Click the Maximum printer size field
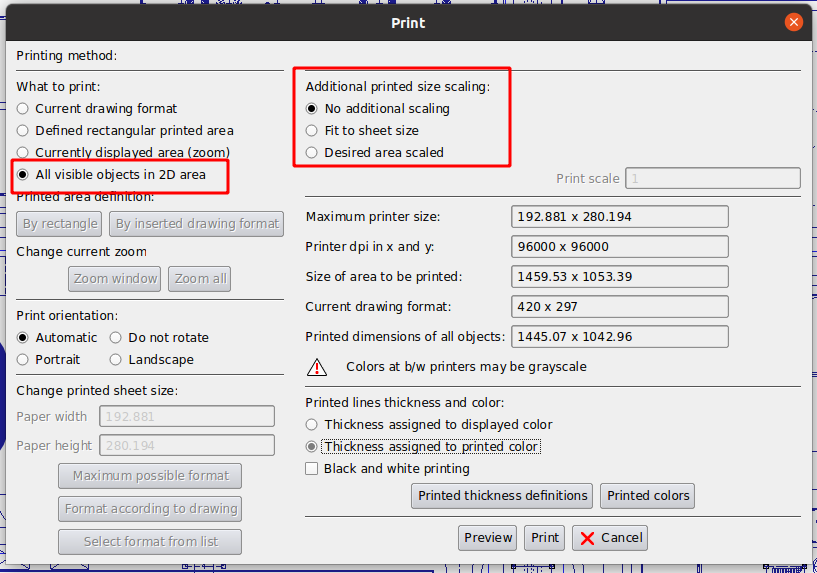This screenshot has width=817, height=573. (x=619, y=216)
